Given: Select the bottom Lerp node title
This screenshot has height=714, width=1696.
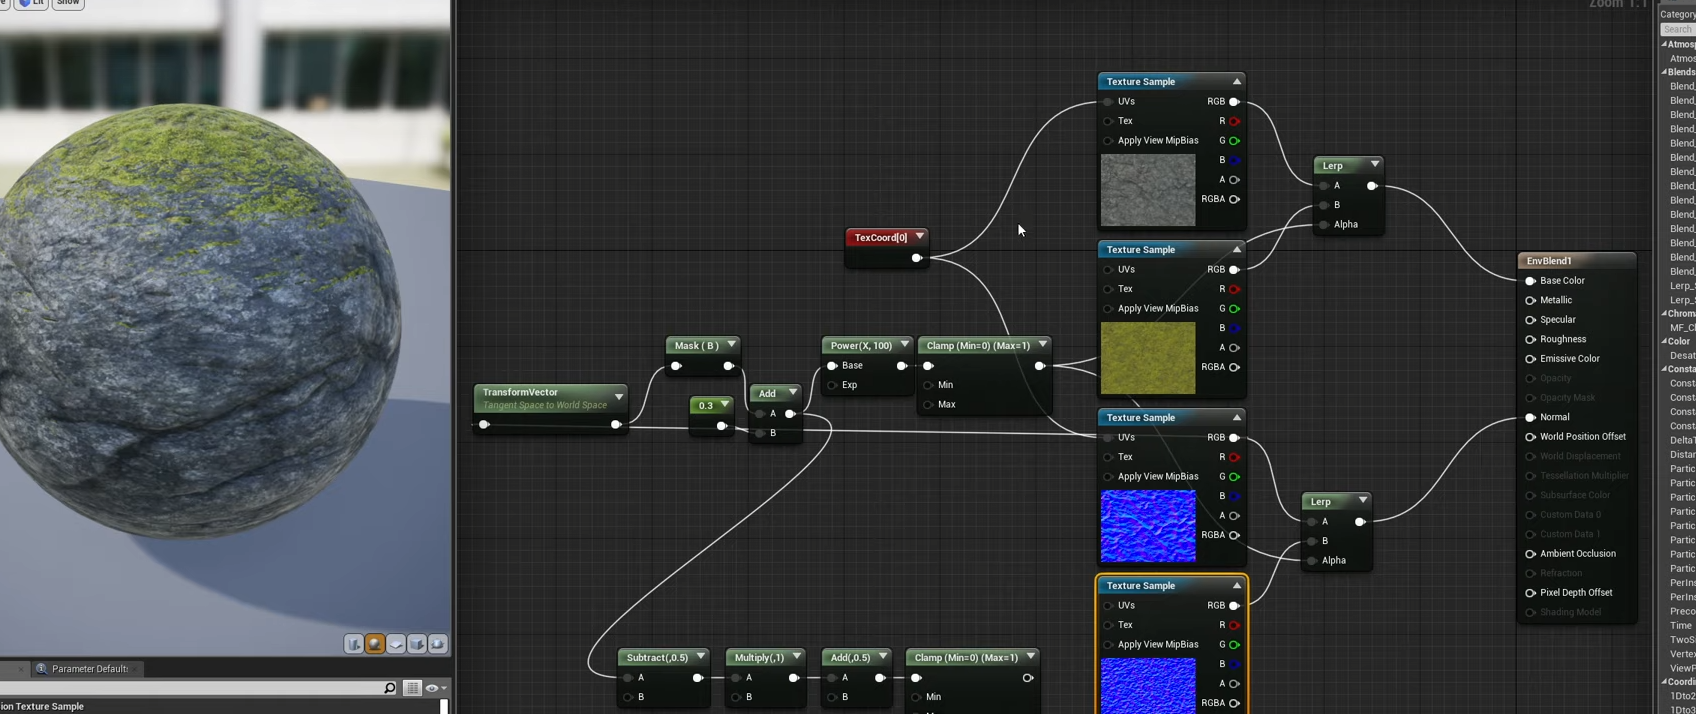Looking at the screenshot, I should pos(1321,501).
